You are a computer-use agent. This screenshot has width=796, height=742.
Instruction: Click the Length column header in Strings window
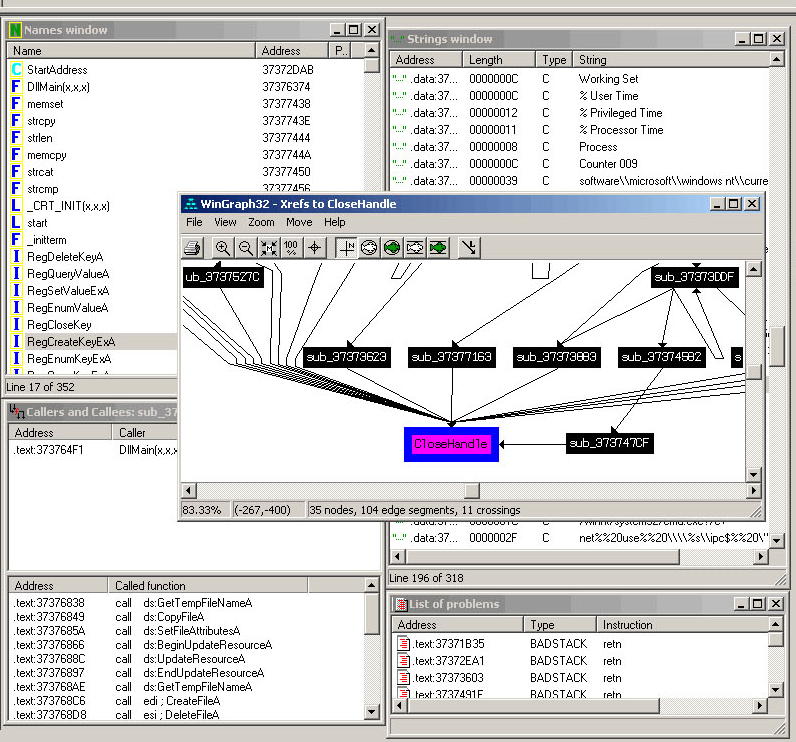click(498, 60)
